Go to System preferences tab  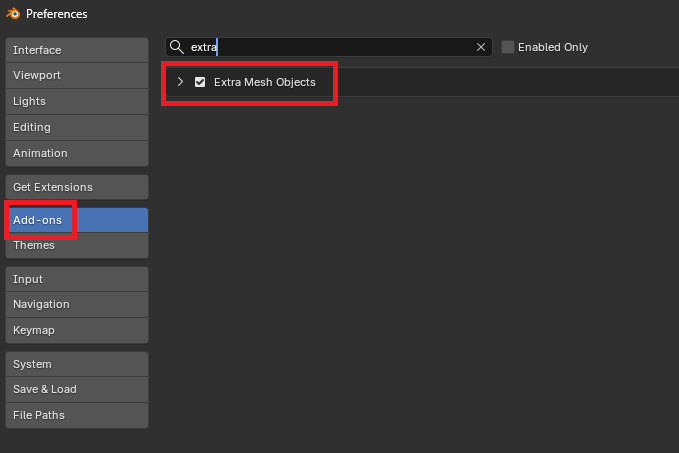[77, 364]
